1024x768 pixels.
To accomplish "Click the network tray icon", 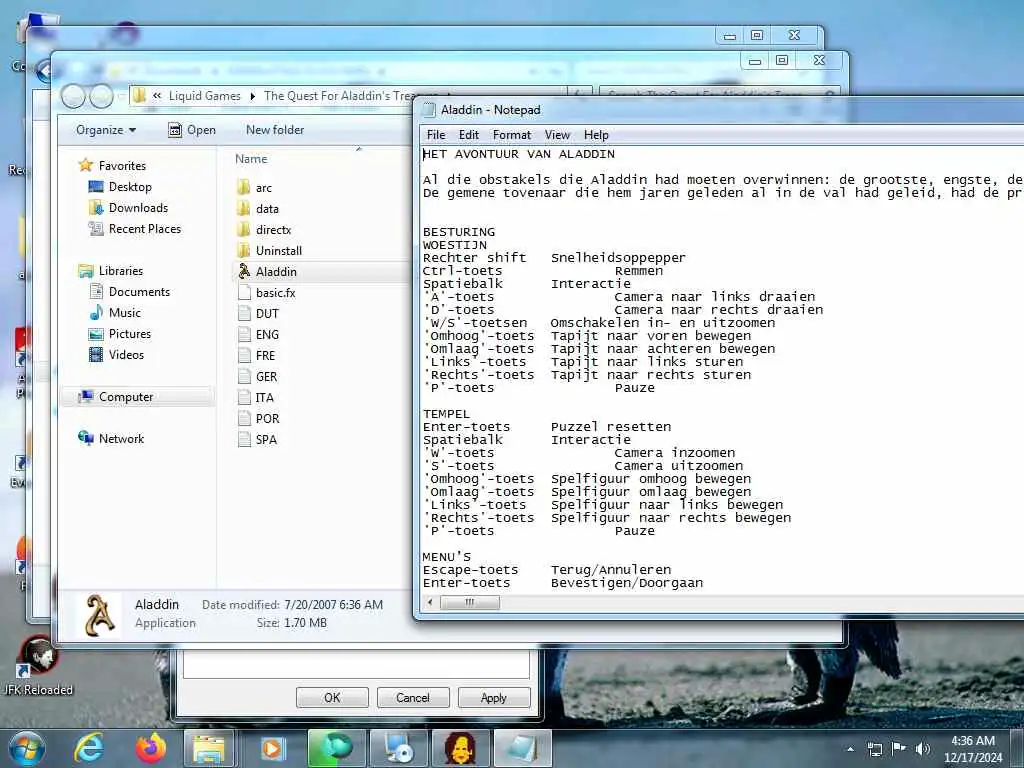I will coord(874,749).
